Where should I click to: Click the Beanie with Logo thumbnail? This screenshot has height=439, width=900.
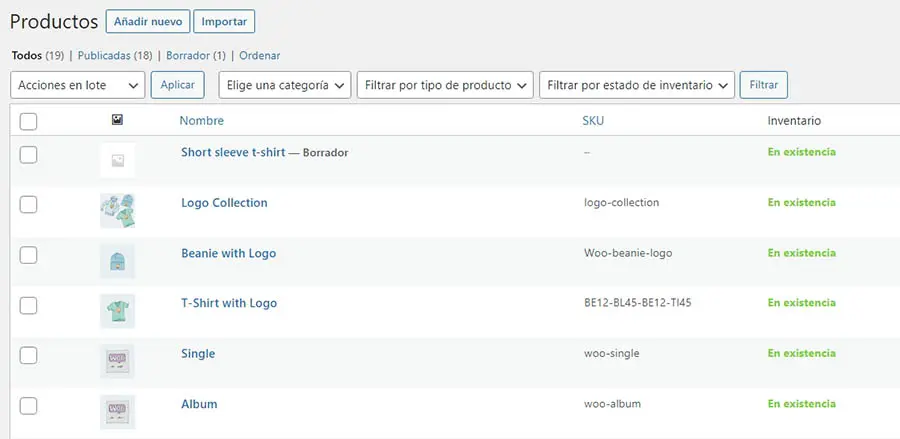(117, 261)
